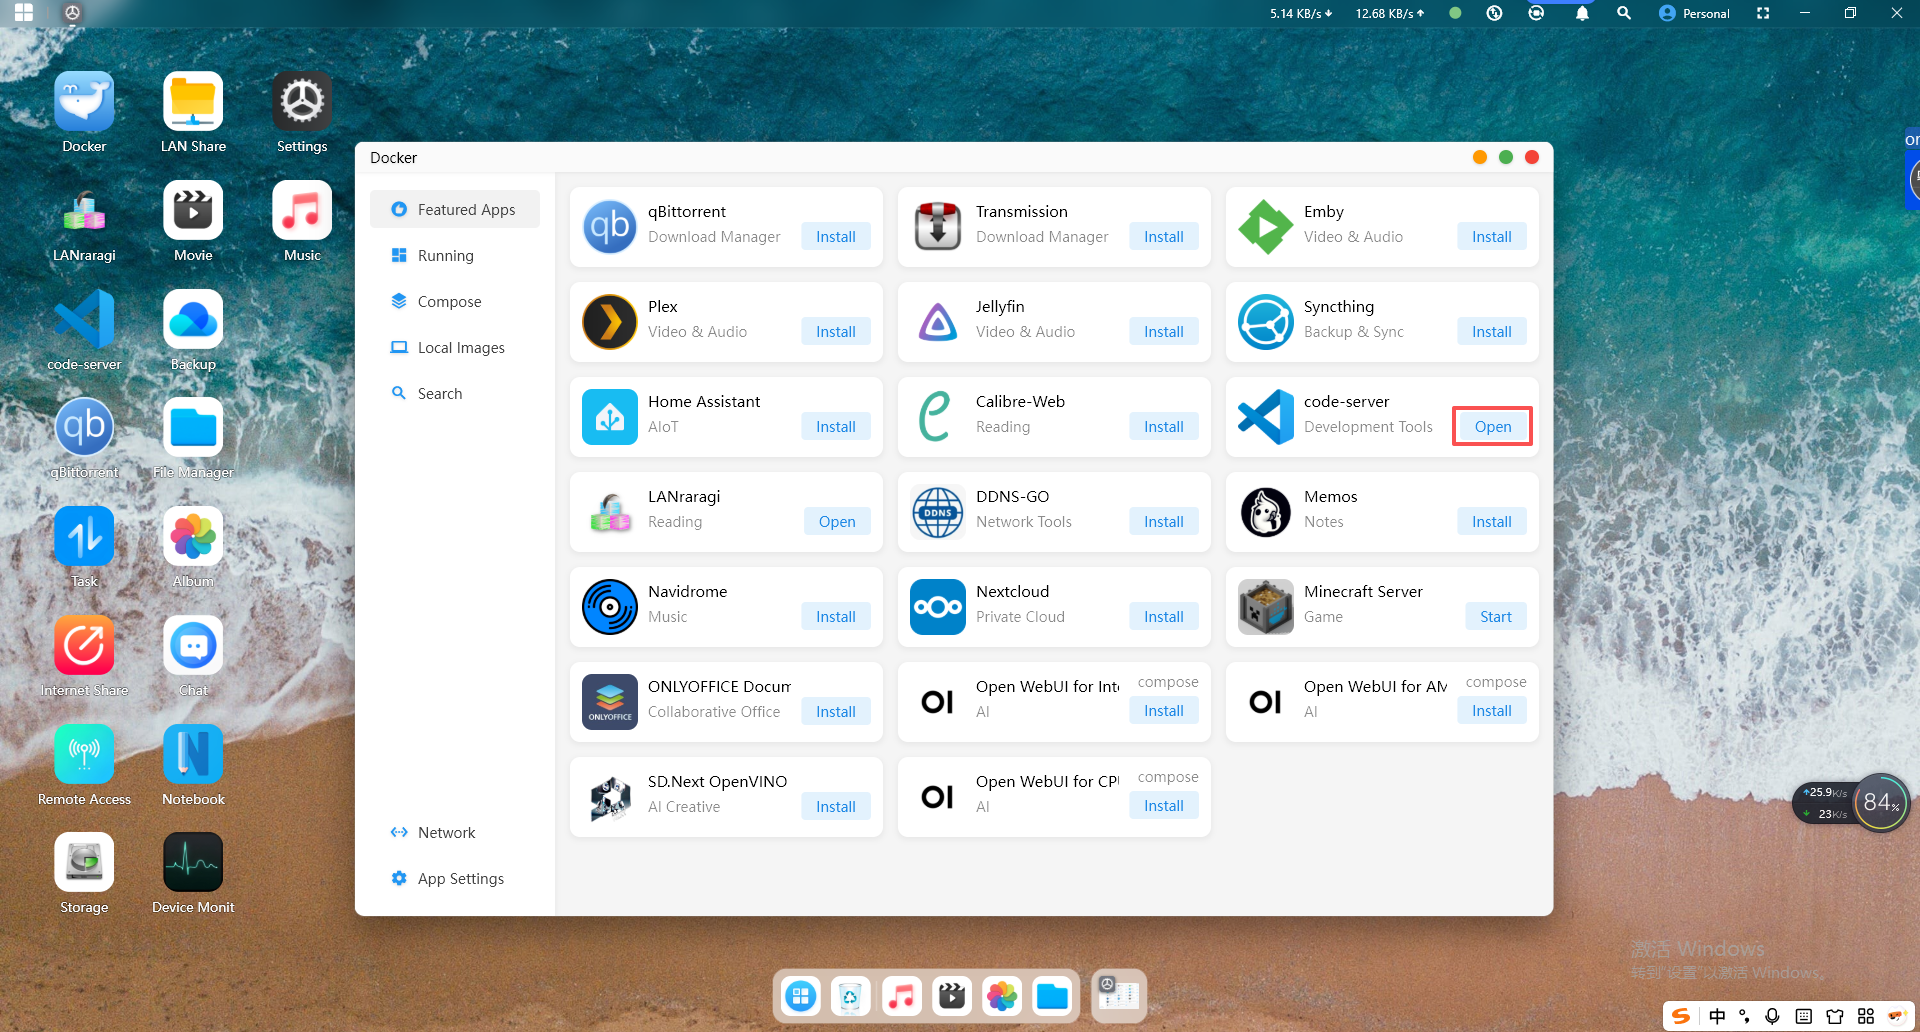Install Calibre-Web
Image resolution: width=1920 pixels, height=1032 pixels.
click(x=1164, y=427)
